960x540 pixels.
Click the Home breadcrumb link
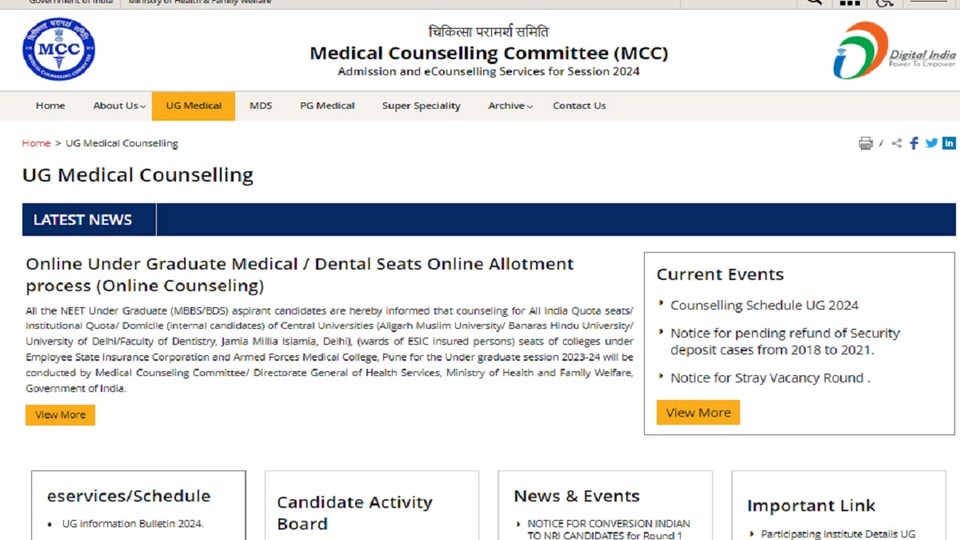tap(36, 143)
